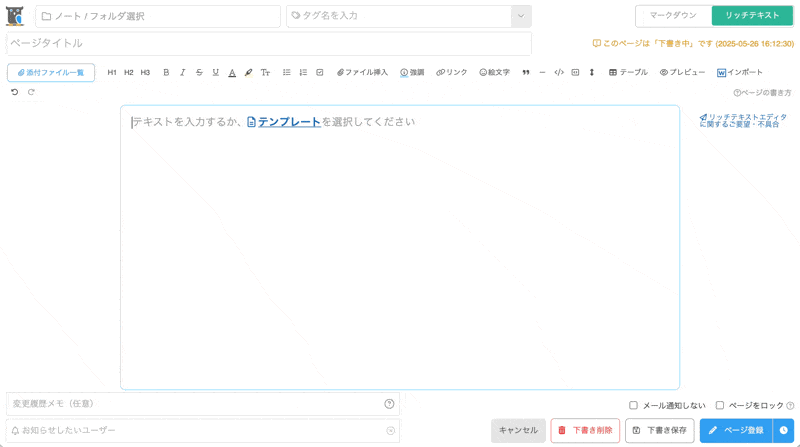This screenshot has width=800, height=447.
Task: Open the text color tool
Action: coord(232,72)
